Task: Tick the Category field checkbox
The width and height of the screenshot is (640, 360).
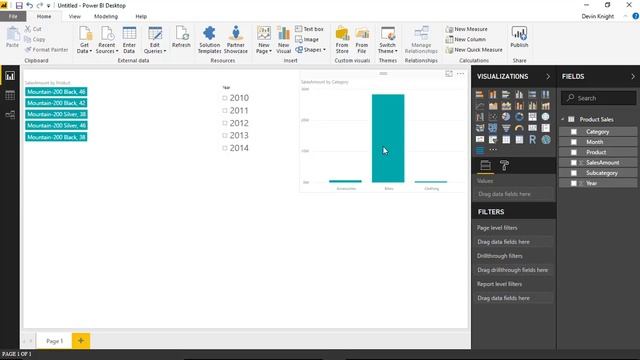Action: [x=573, y=132]
